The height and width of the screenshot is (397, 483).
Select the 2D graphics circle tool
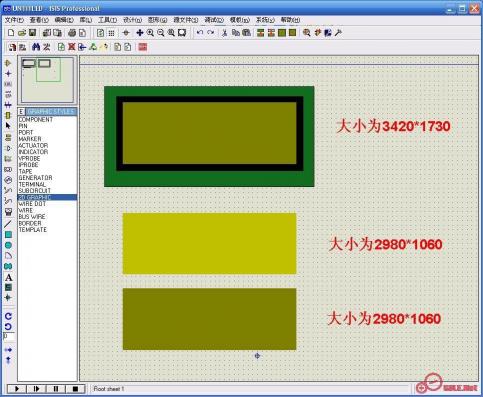click(8, 246)
